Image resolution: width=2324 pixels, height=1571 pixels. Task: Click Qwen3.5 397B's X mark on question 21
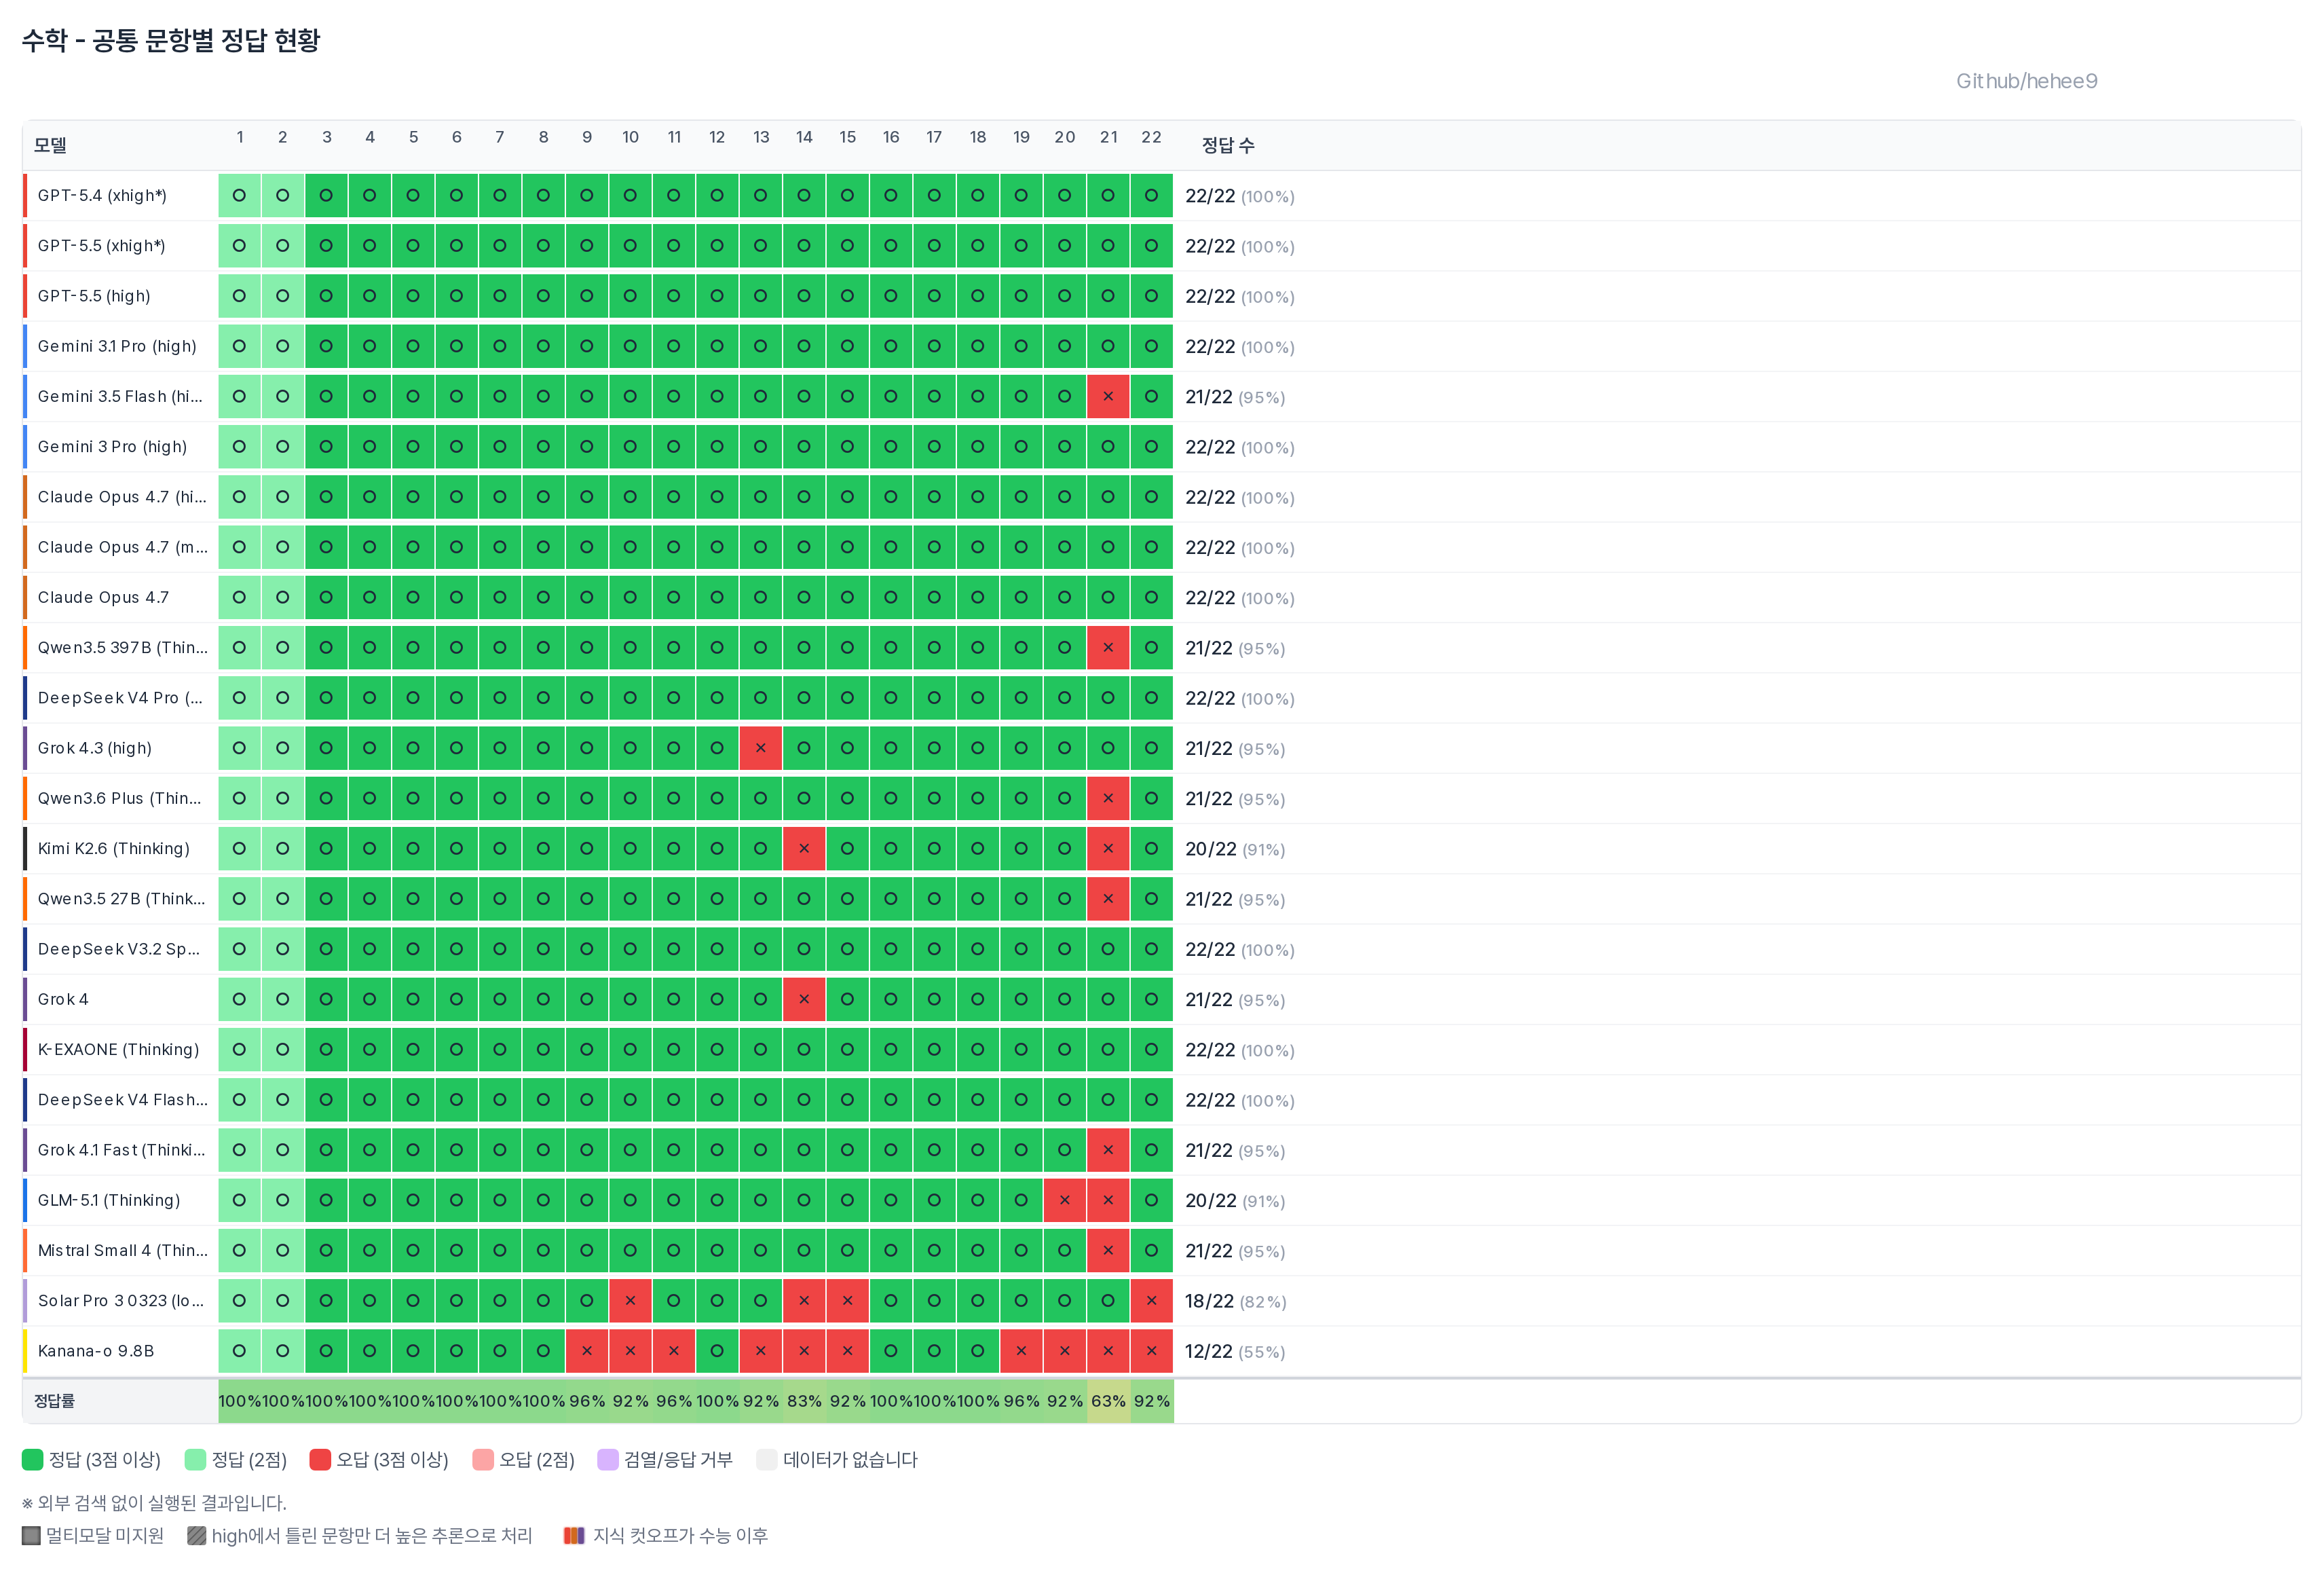(x=1108, y=647)
